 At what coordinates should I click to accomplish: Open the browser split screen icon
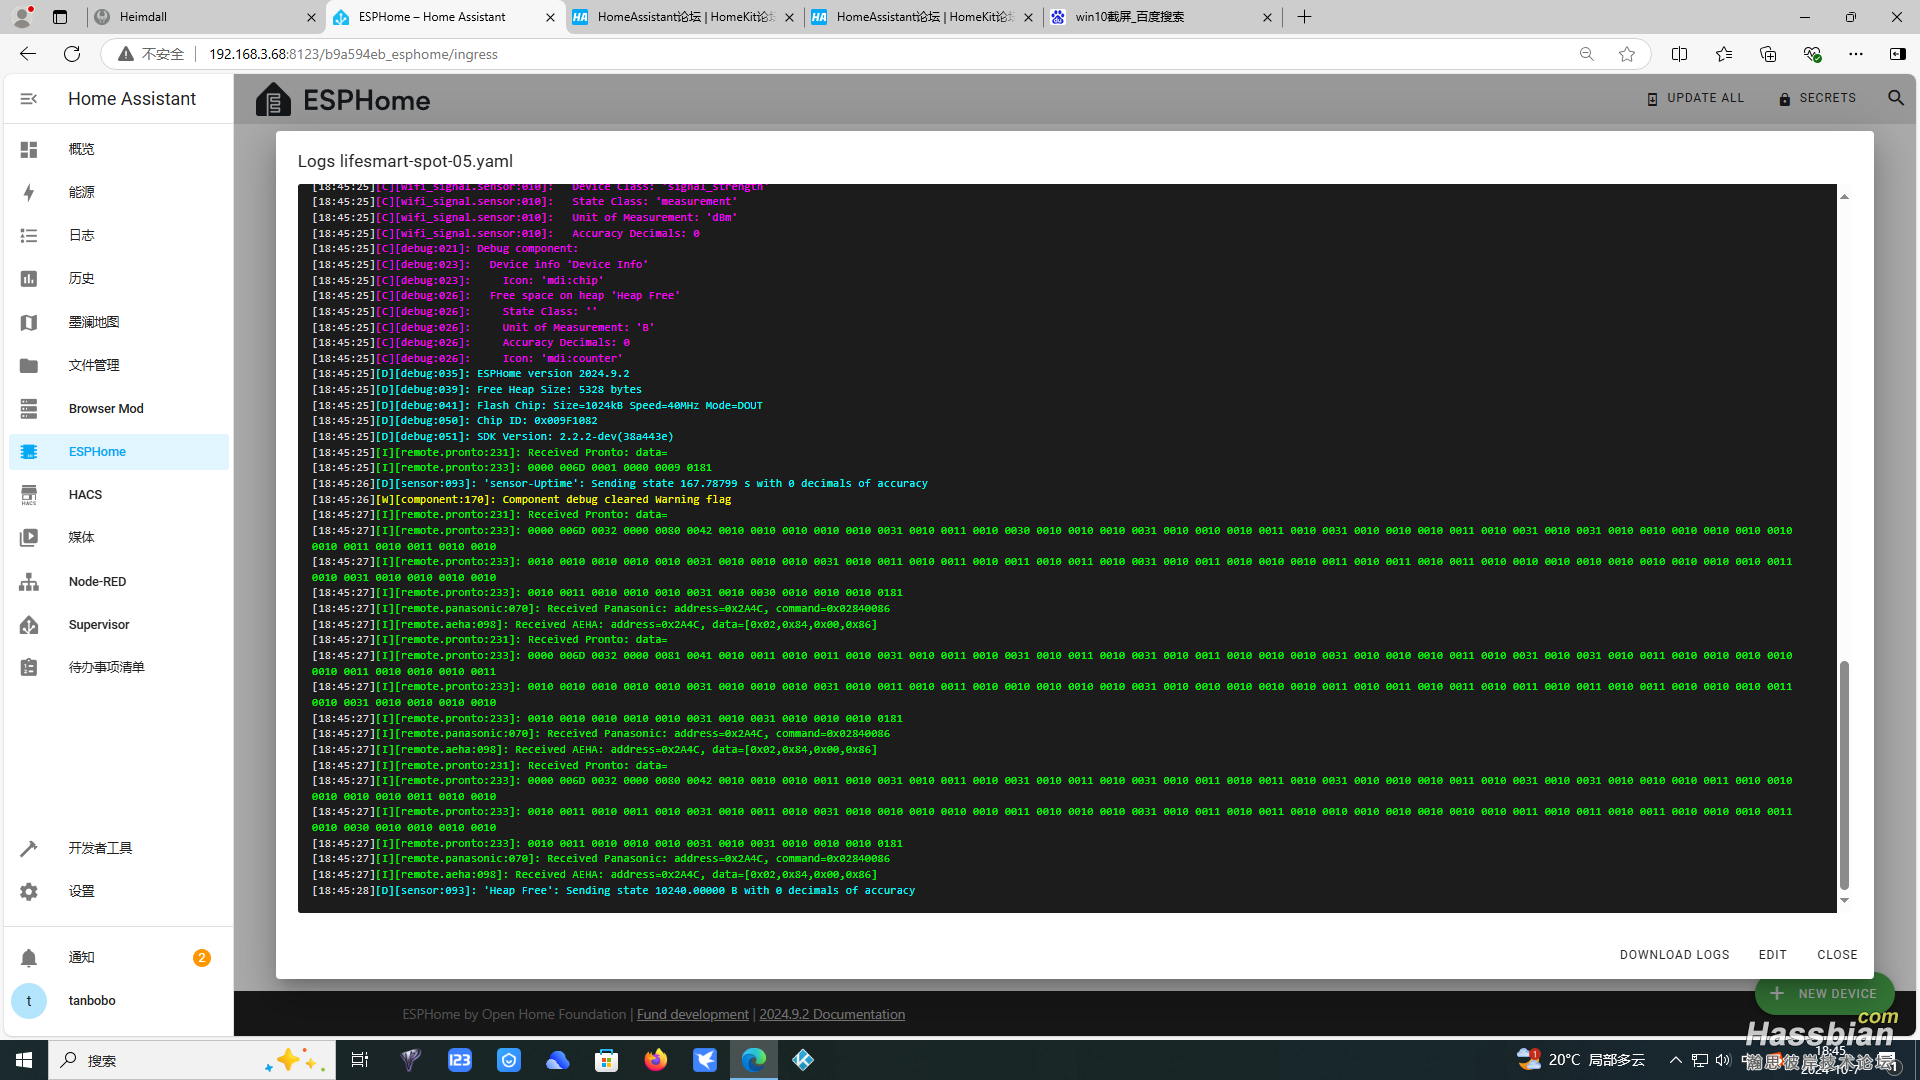click(x=1679, y=54)
